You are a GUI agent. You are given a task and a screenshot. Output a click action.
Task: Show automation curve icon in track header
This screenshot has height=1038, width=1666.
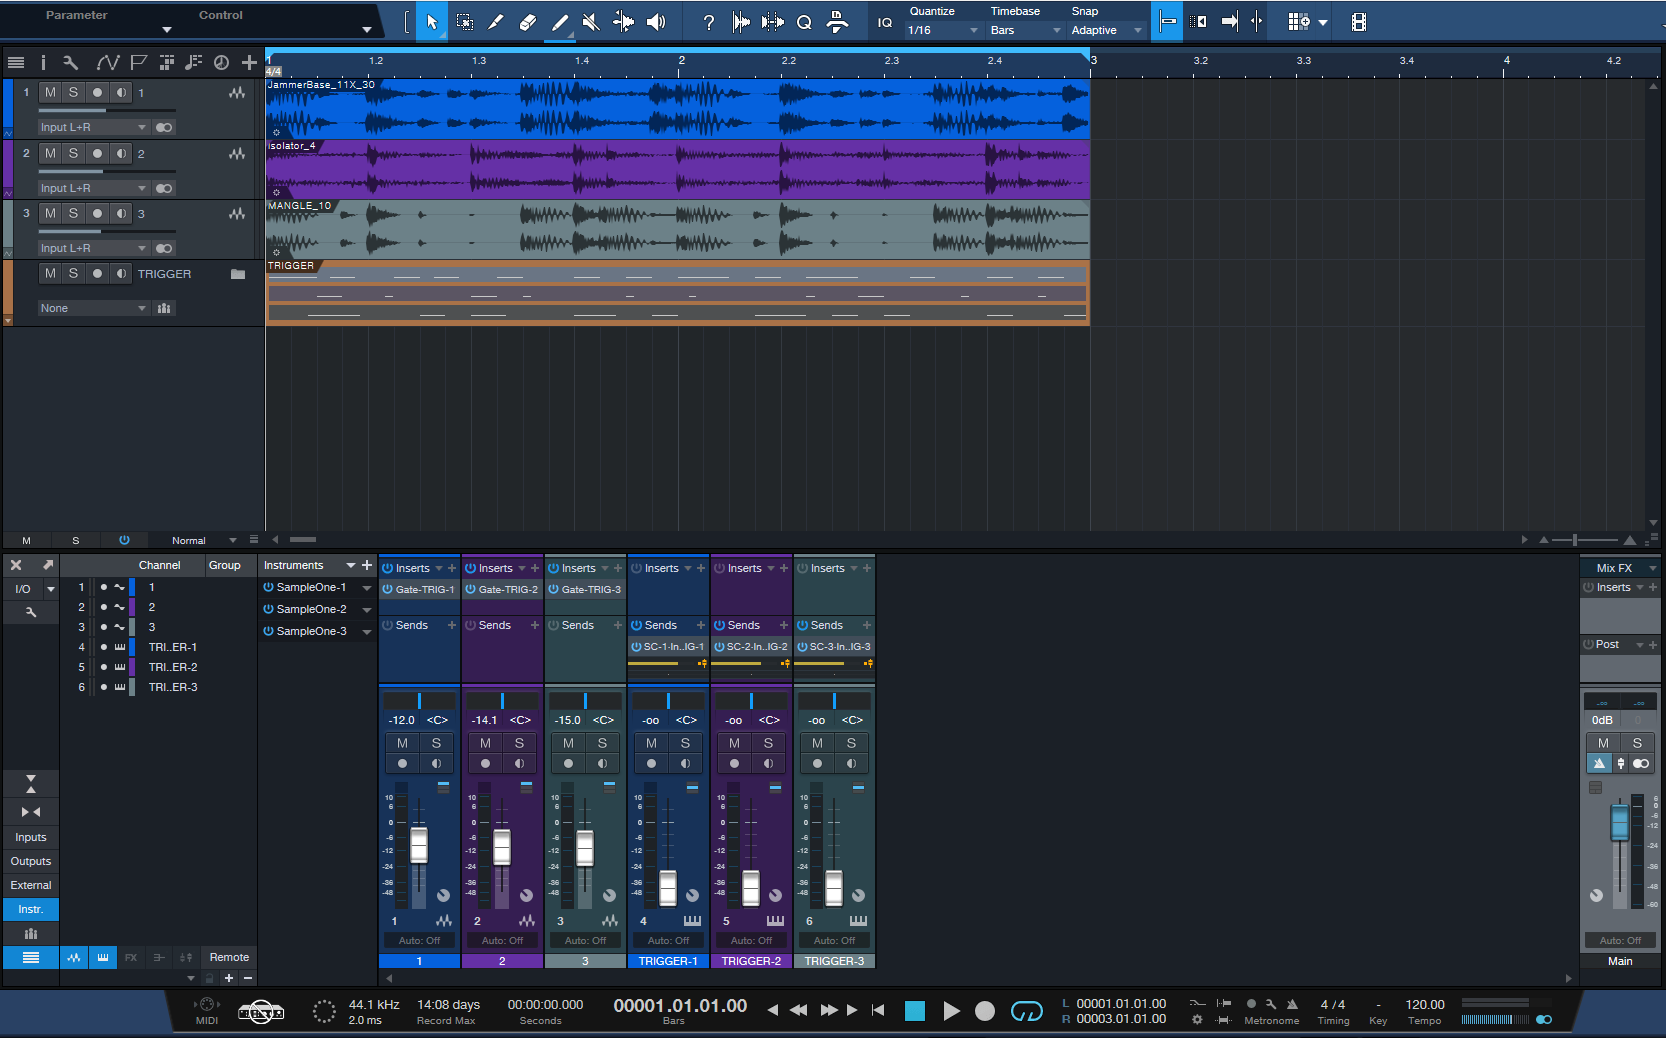(x=107, y=62)
